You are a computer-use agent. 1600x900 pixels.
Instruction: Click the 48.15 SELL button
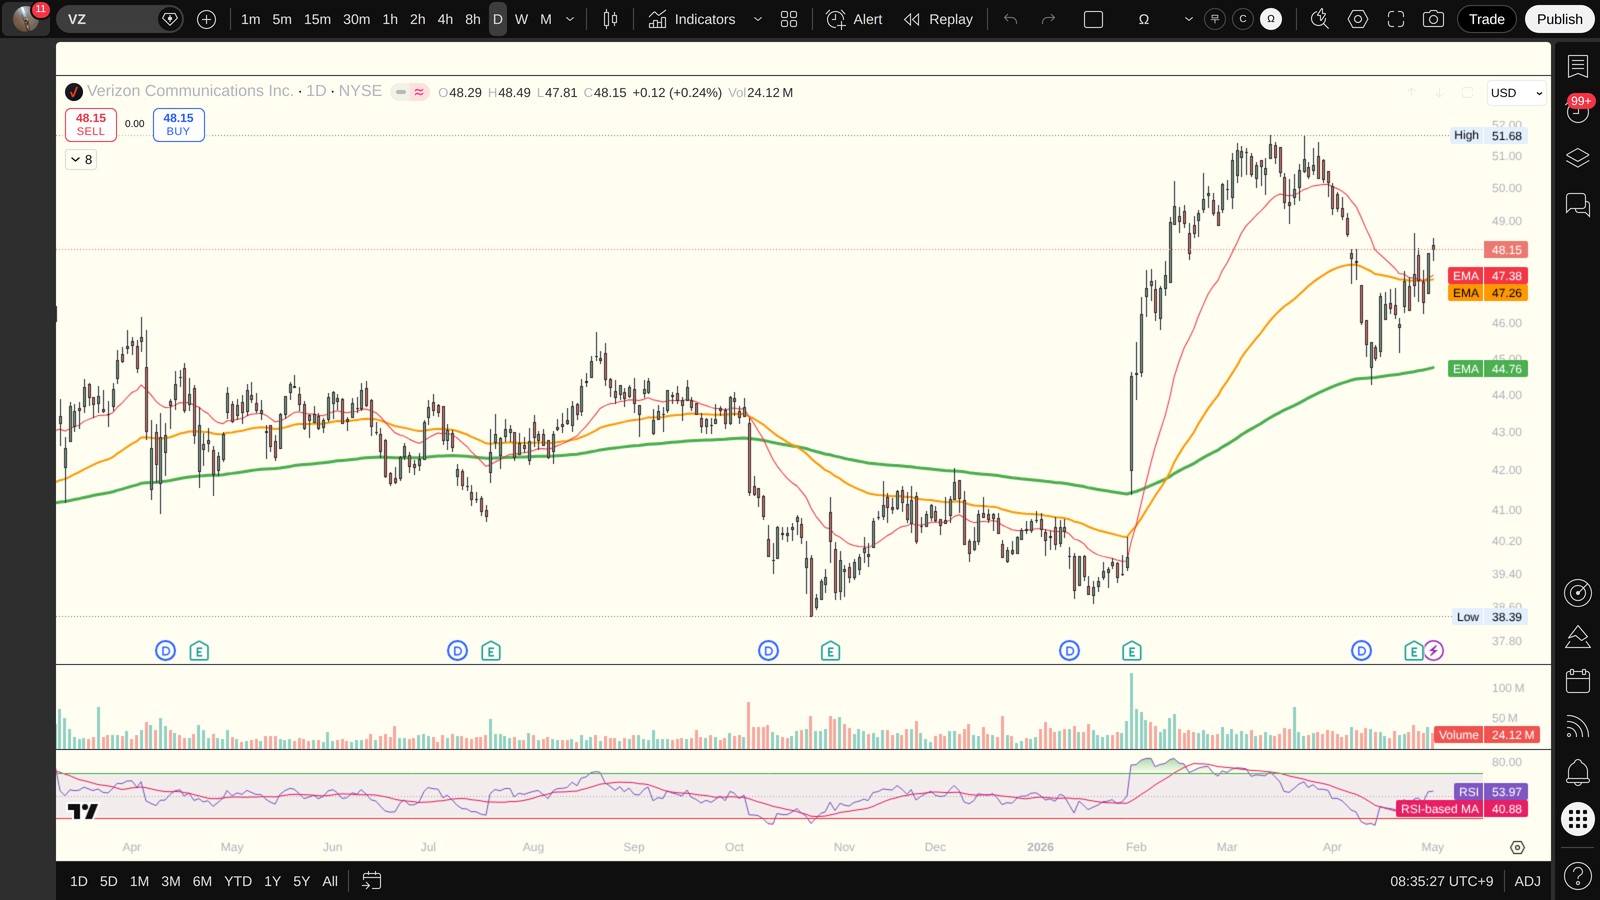point(91,124)
